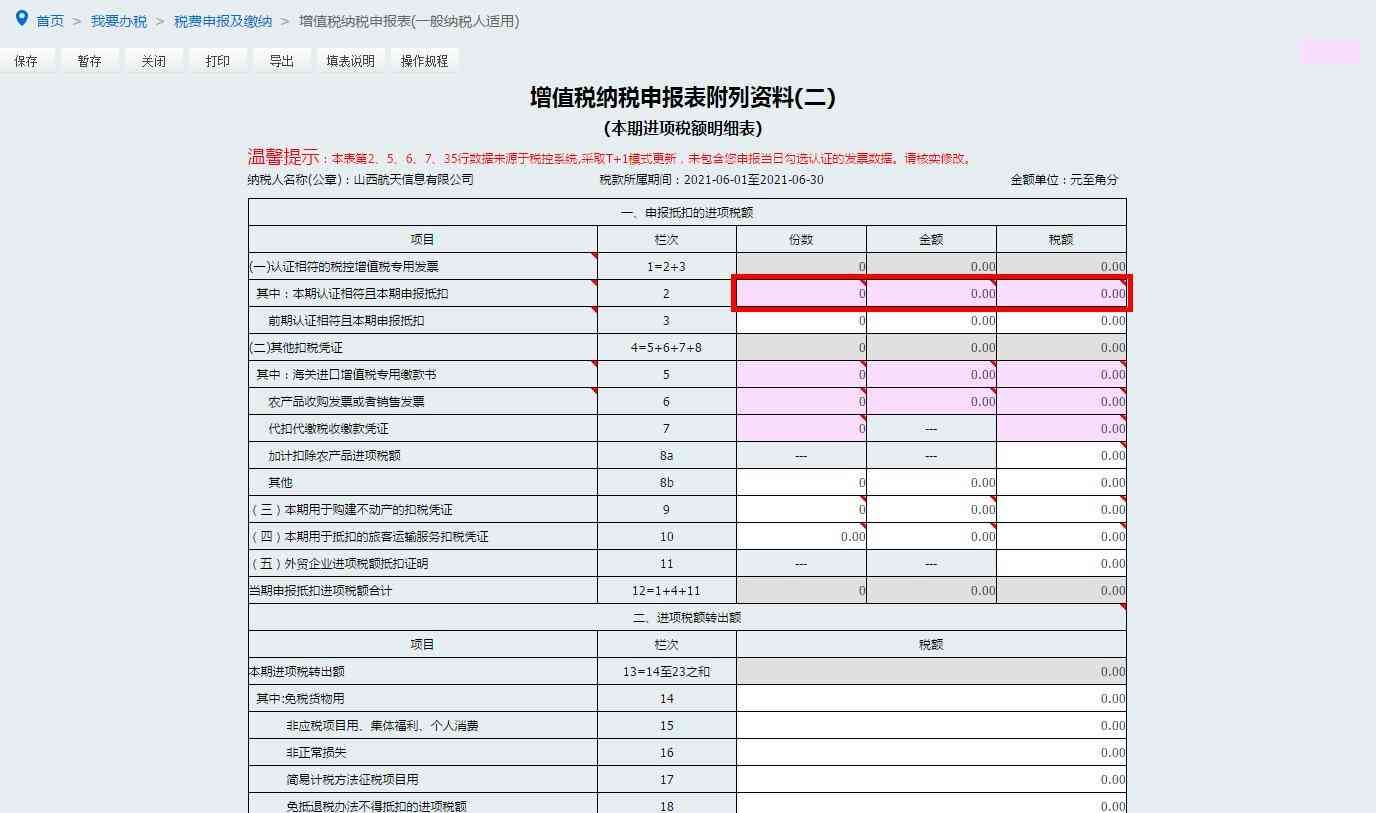Open 填表说明 filling instructions

350,61
